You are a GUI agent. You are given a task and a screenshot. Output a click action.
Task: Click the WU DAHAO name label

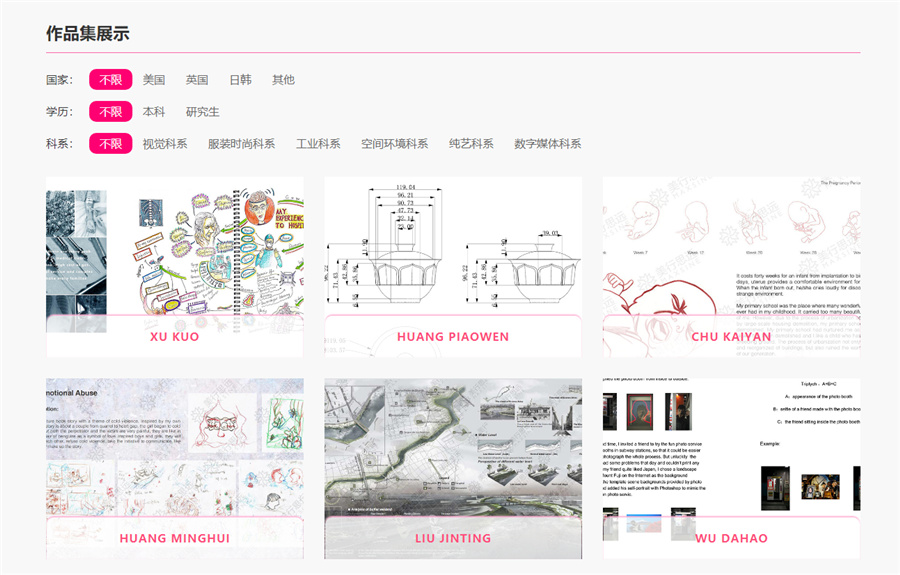click(x=731, y=538)
